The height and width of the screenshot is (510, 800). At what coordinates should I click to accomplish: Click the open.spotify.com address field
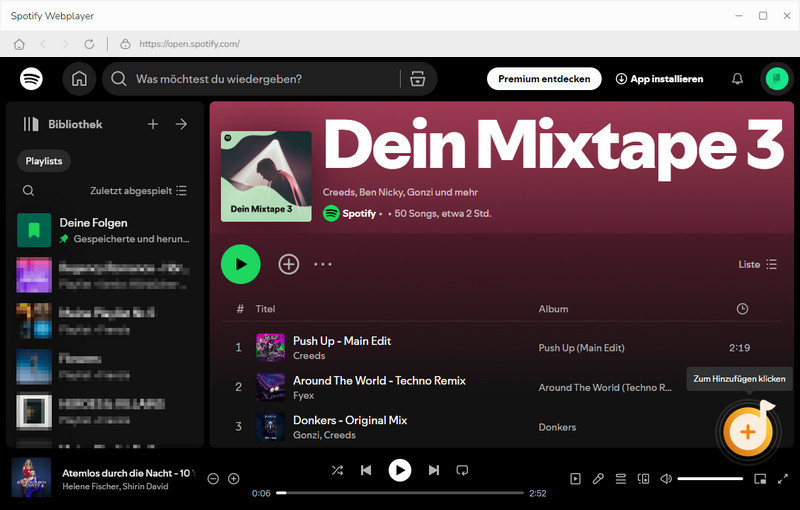click(x=189, y=44)
